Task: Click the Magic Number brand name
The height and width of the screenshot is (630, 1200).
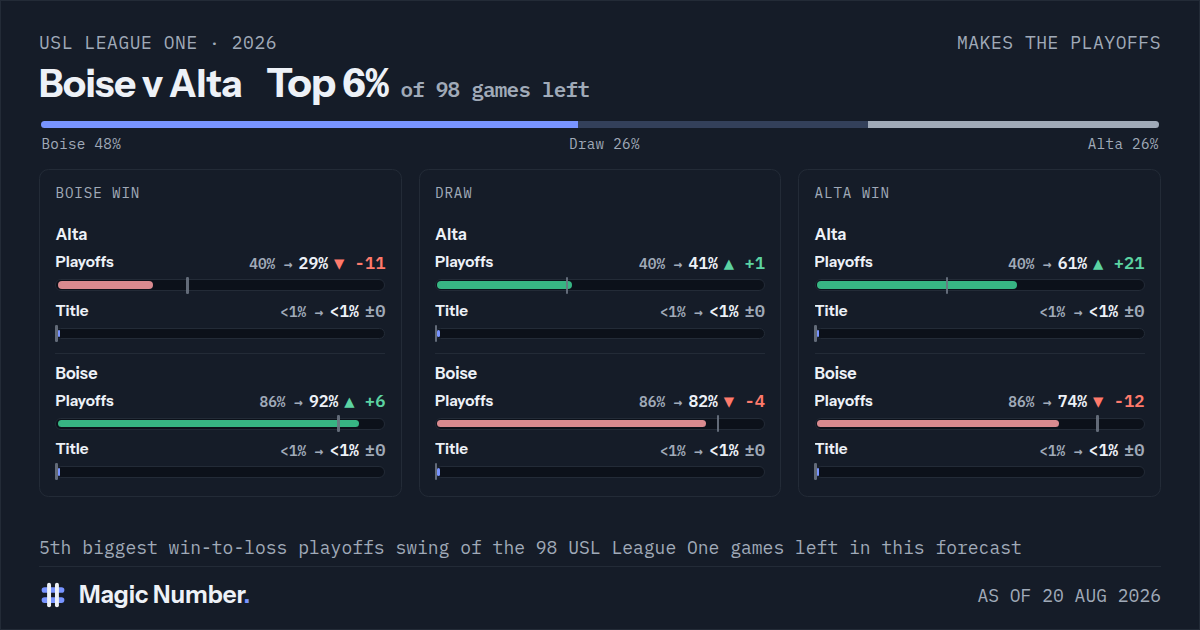Action: tap(164, 595)
